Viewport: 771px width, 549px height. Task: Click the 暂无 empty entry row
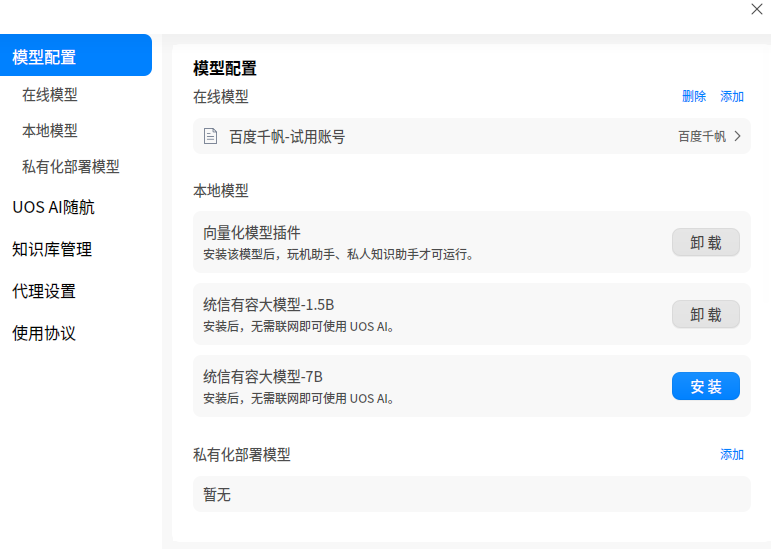click(x=472, y=494)
